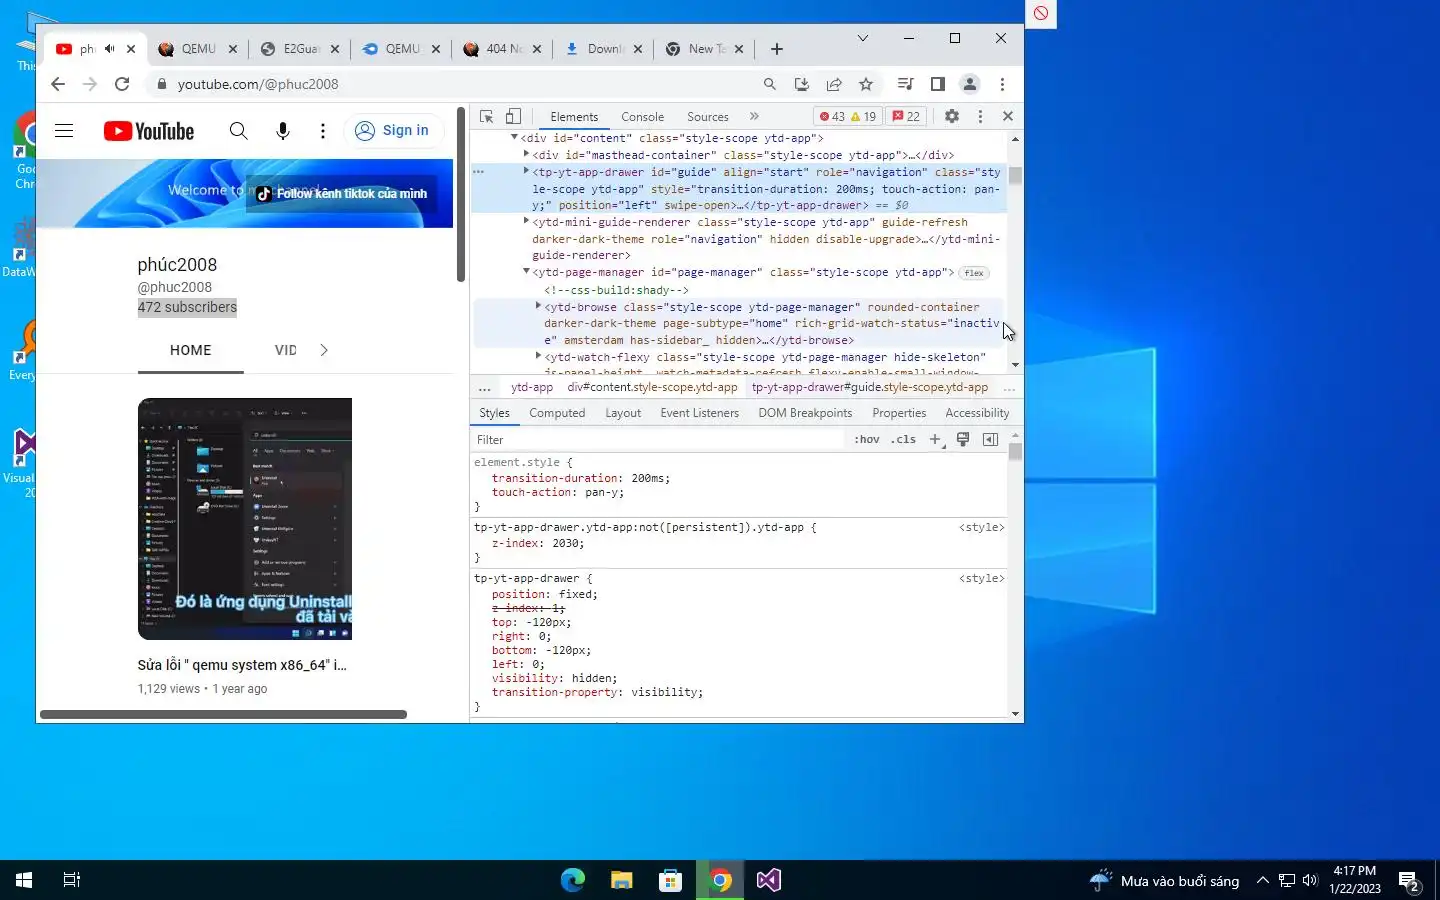Image resolution: width=1440 pixels, height=900 pixels.
Task: Open the Computed styles tab
Action: 557,413
